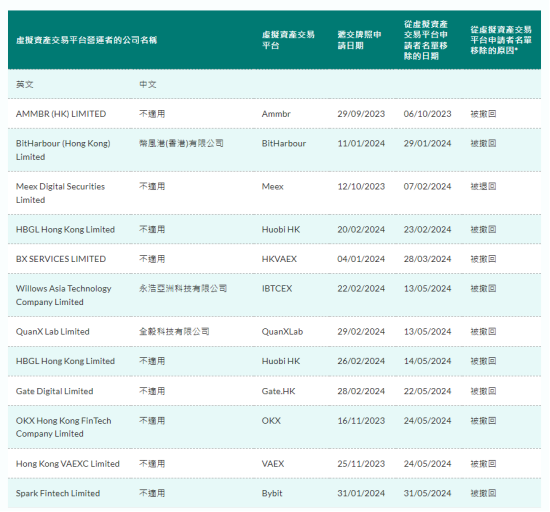The height and width of the screenshot is (512, 550).
Task: Select application date '12/10/2023'
Action: (361, 186)
